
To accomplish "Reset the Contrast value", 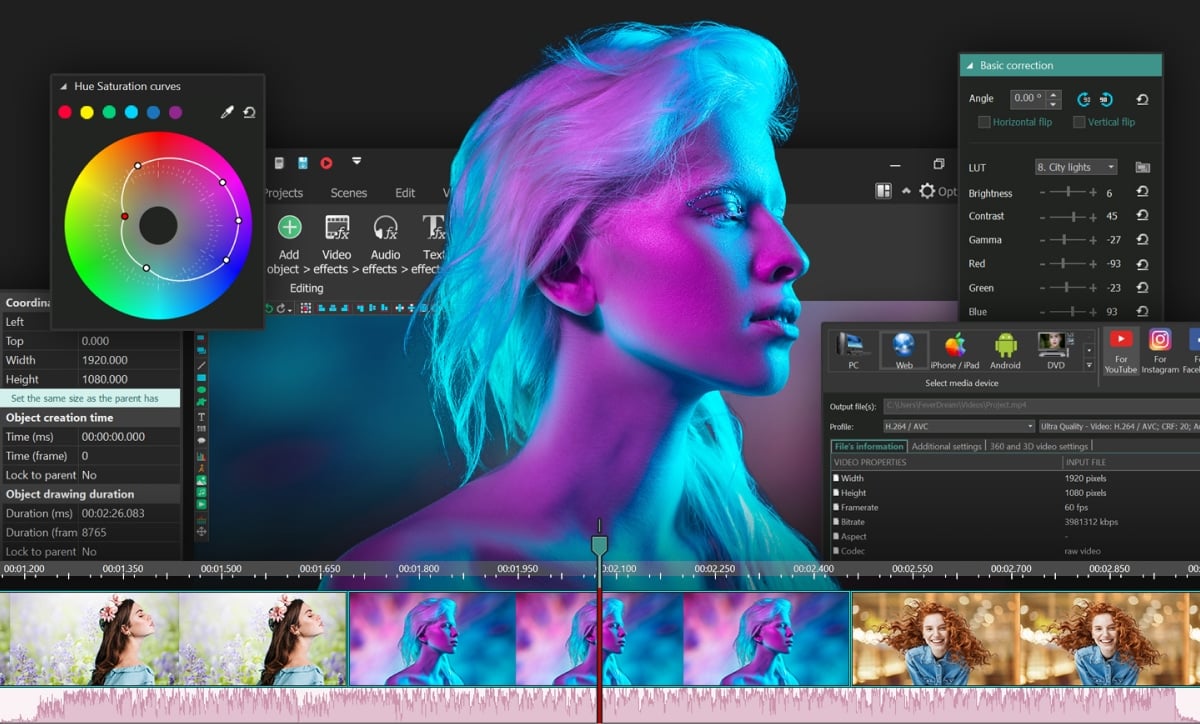I will 1142,216.
